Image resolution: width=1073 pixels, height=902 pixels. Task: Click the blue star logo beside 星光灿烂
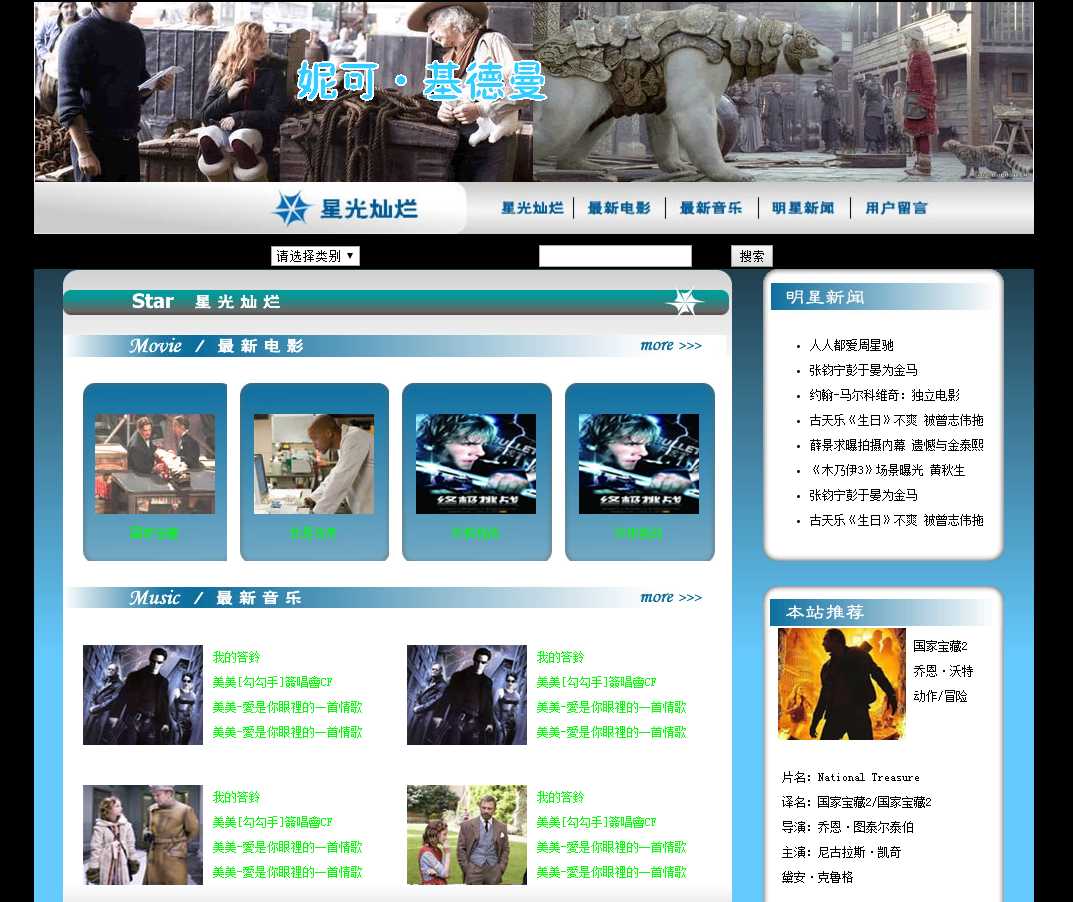pyautogui.click(x=292, y=208)
